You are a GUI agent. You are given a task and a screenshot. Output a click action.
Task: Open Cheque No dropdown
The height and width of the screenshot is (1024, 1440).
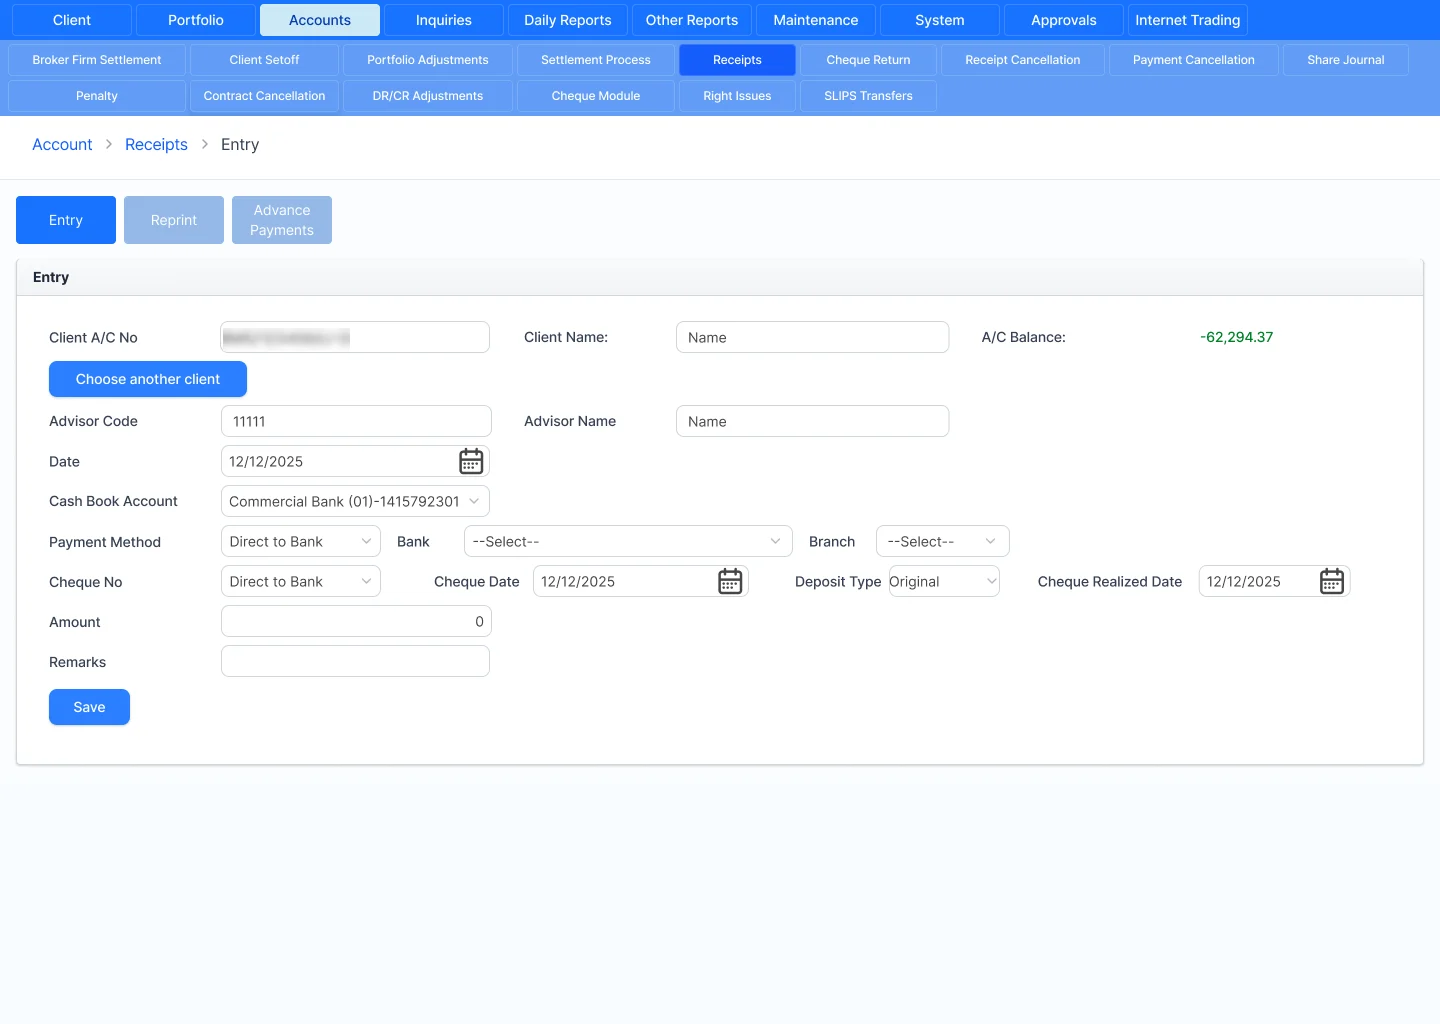point(300,581)
